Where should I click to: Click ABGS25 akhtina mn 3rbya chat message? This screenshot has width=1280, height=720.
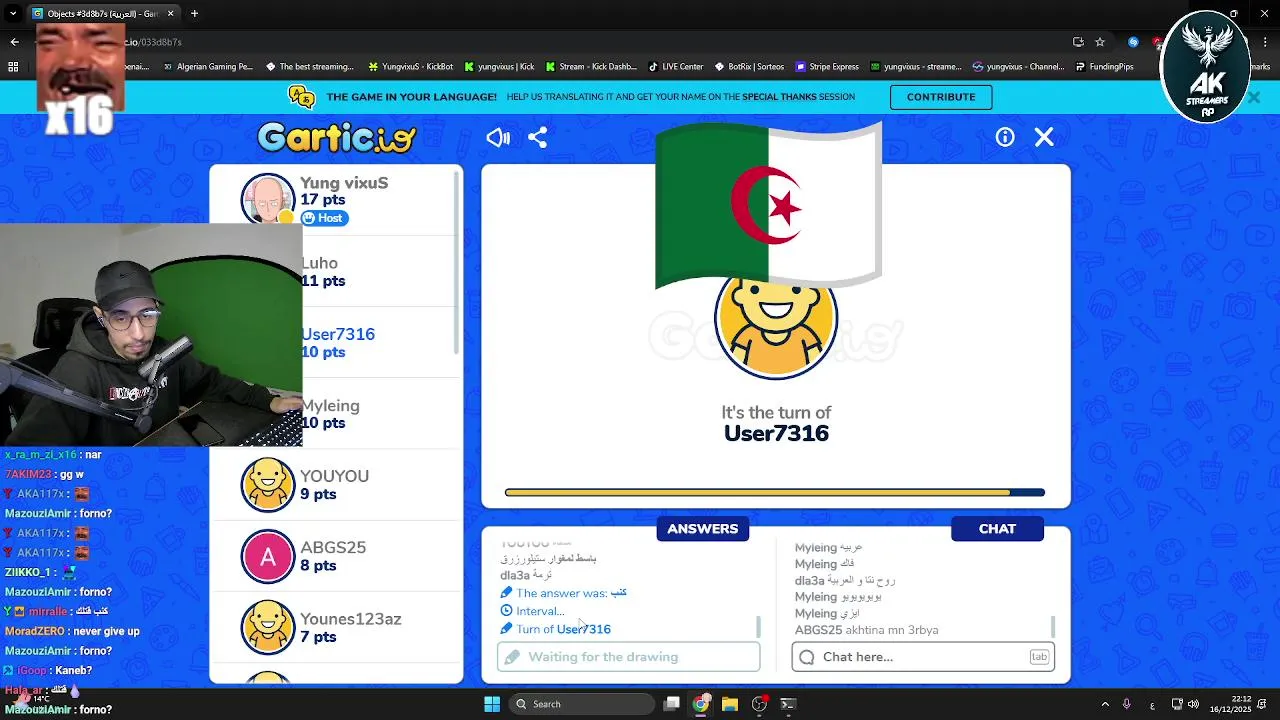pos(866,630)
